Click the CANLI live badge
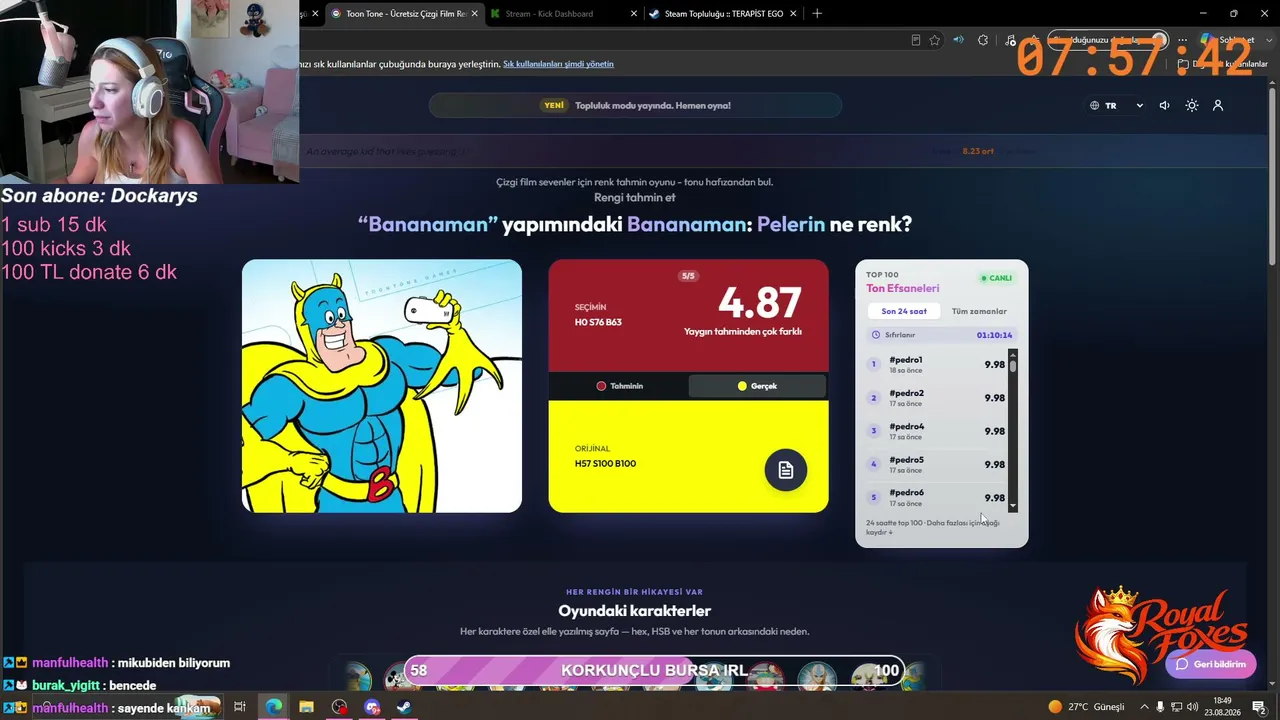 (x=997, y=278)
